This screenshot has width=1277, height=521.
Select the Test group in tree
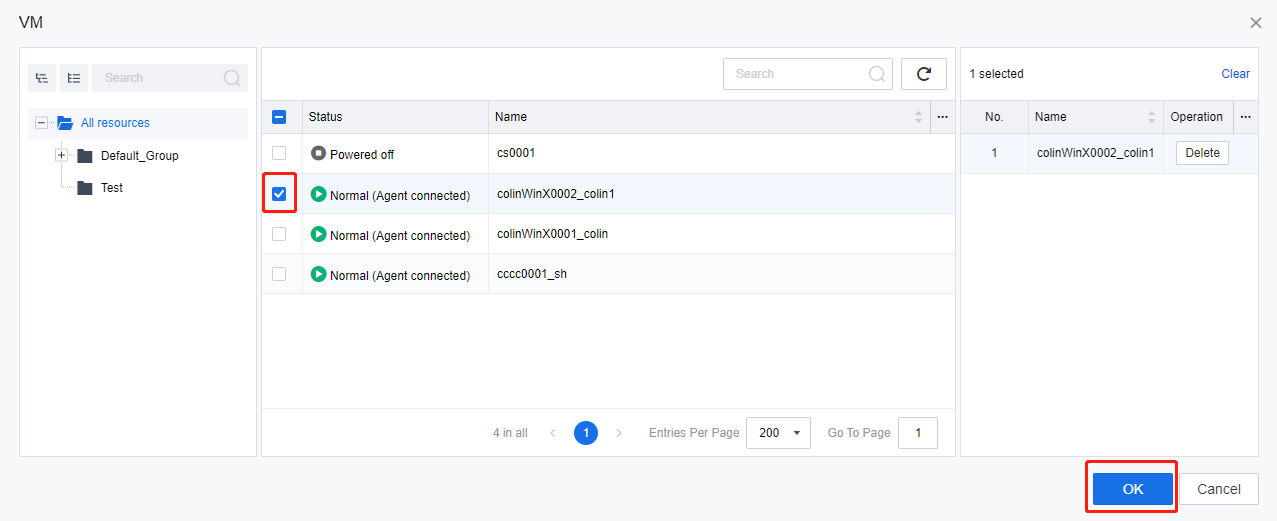pos(111,188)
